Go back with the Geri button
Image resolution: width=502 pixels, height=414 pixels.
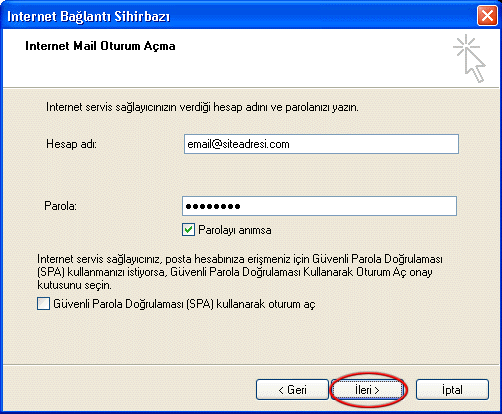pyautogui.click(x=292, y=389)
